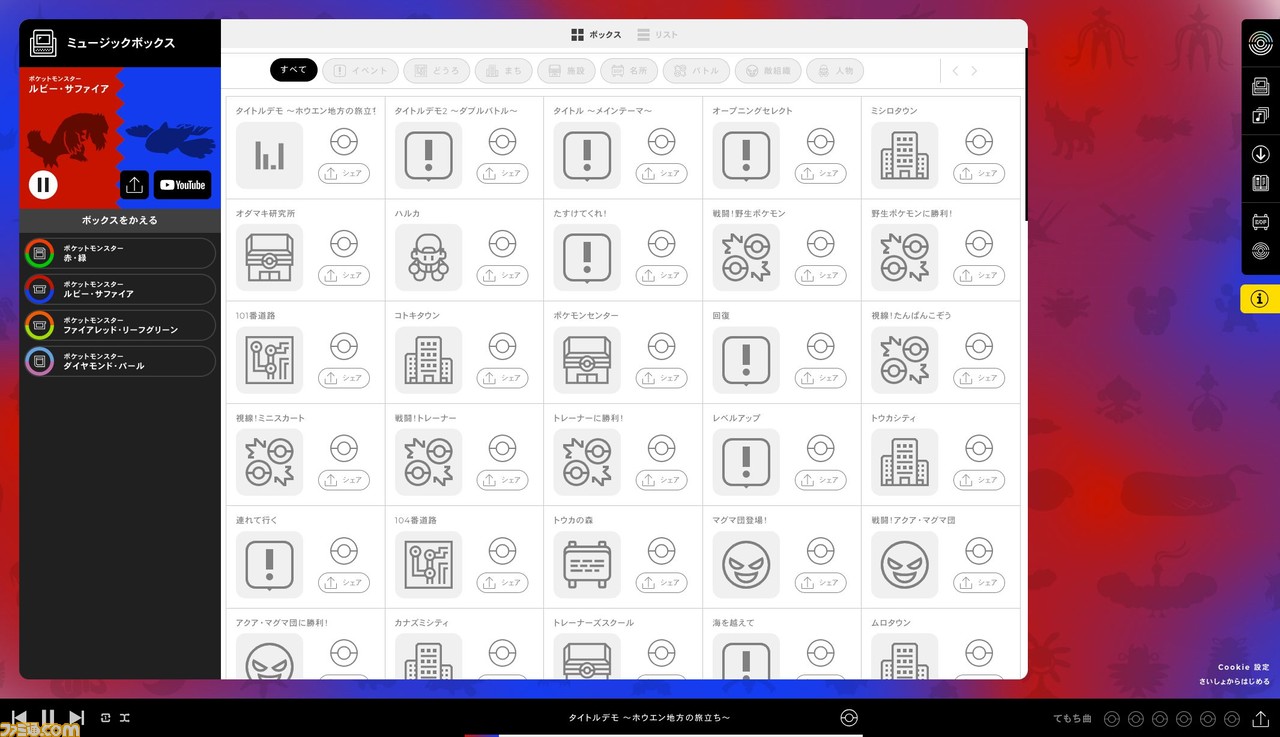Share the 視線！たんぱんこぞう track
This screenshot has height=737, width=1280.
pos(979,378)
